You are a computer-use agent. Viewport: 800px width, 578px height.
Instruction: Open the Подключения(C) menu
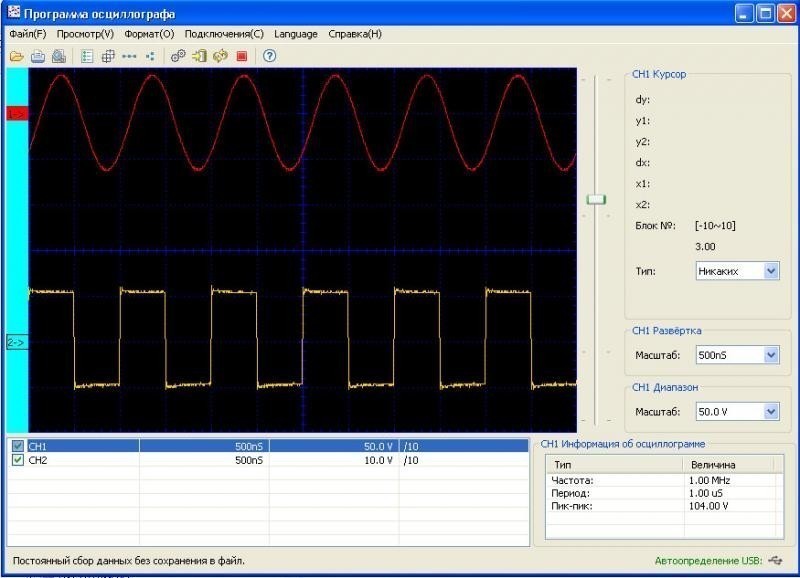[x=224, y=33]
